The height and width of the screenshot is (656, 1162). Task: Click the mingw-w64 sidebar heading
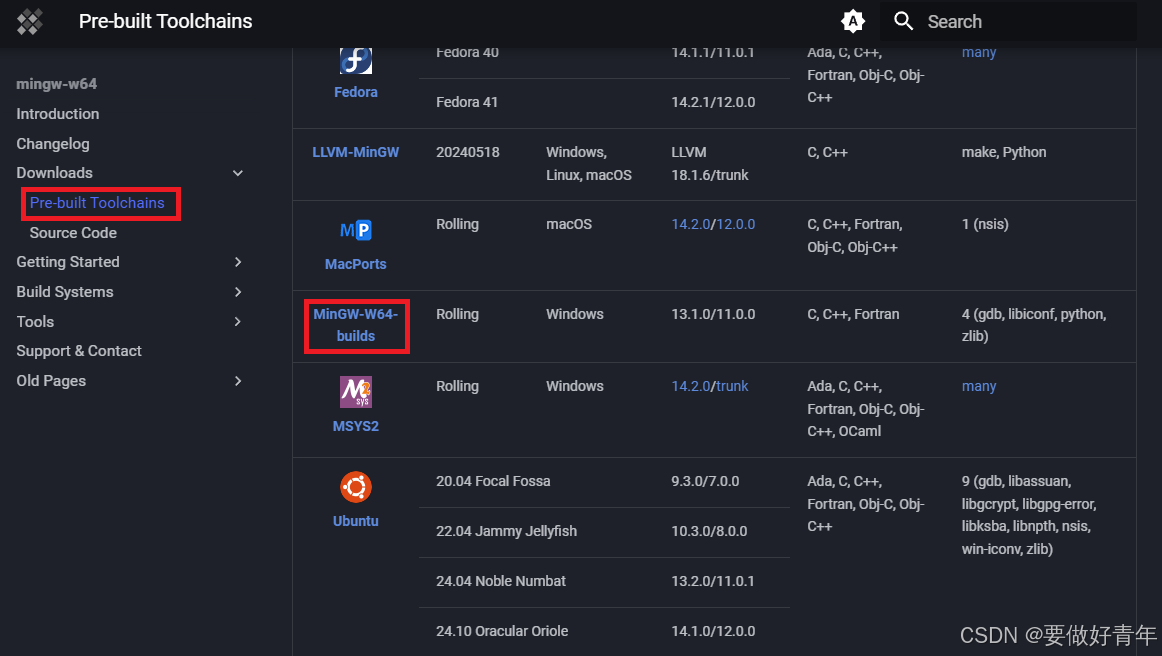point(56,84)
